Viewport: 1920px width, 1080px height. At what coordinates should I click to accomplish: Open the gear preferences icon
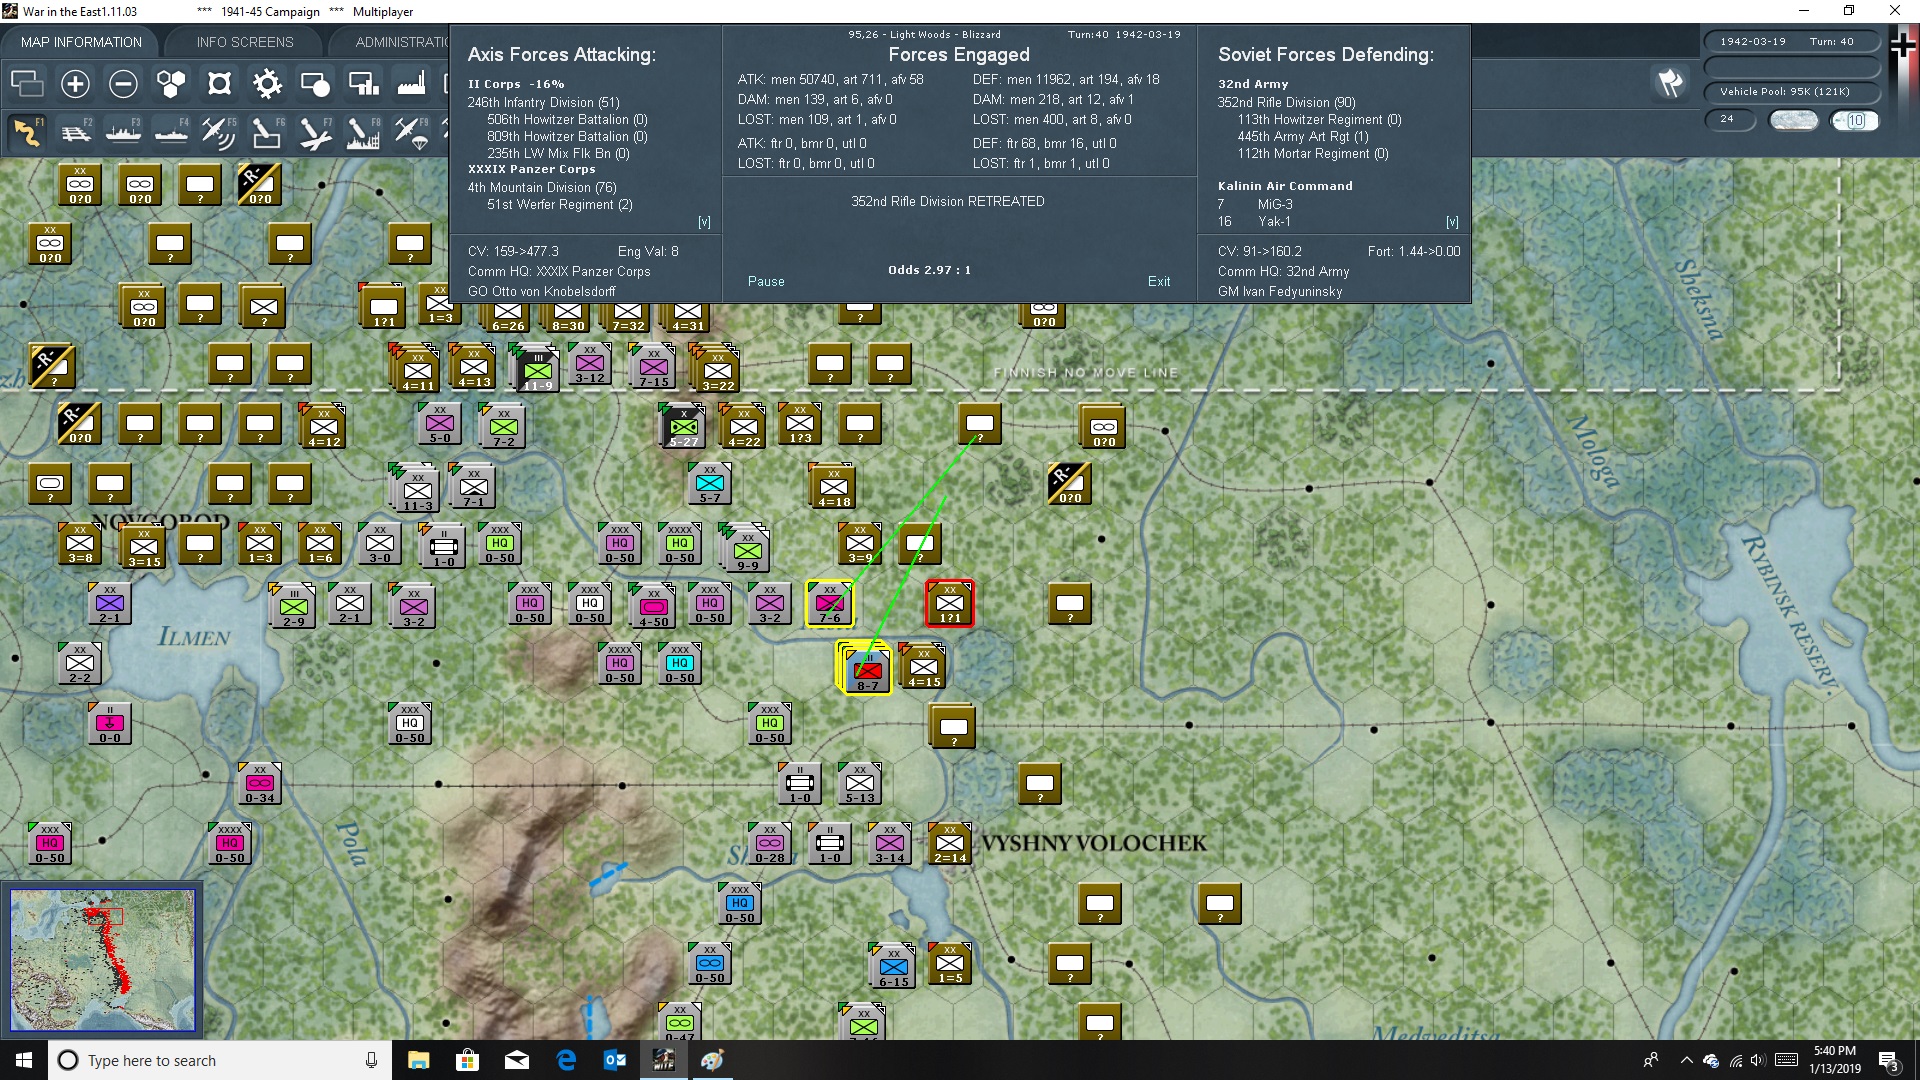click(x=267, y=84)
